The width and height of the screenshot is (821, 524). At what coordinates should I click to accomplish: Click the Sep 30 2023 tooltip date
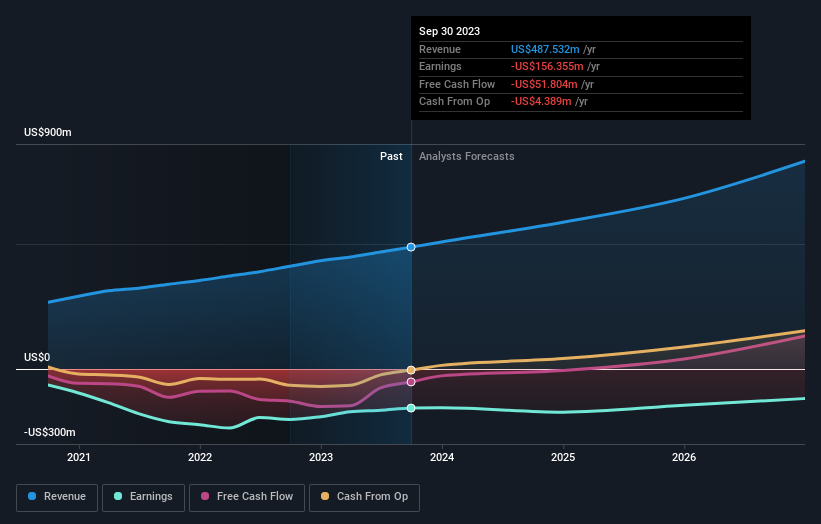pyautogui.click(x=449, y=31)
